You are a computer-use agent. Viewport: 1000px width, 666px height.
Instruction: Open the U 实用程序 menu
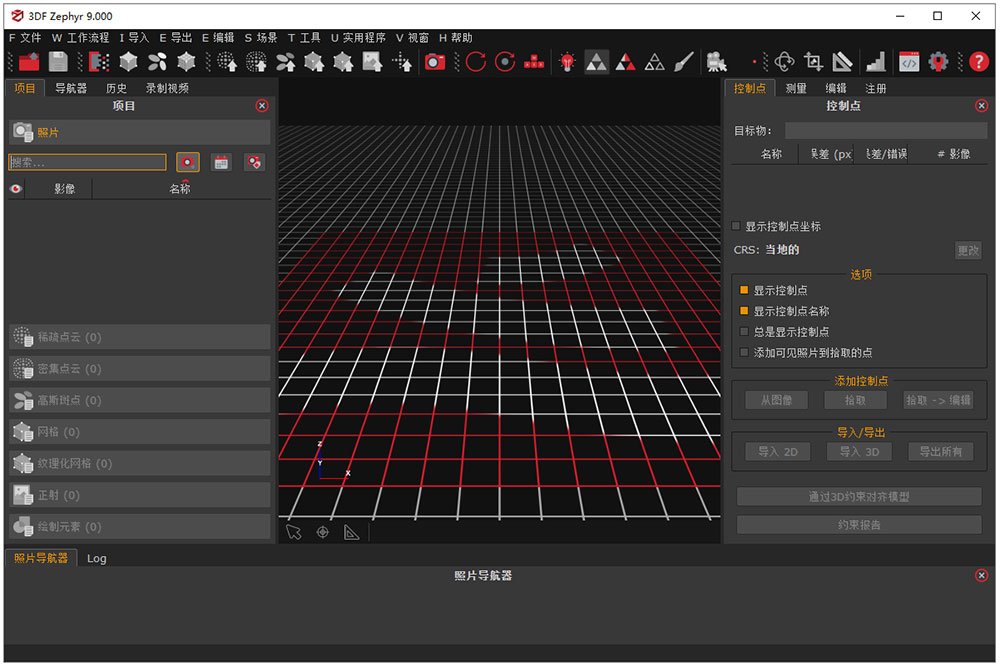358,38
